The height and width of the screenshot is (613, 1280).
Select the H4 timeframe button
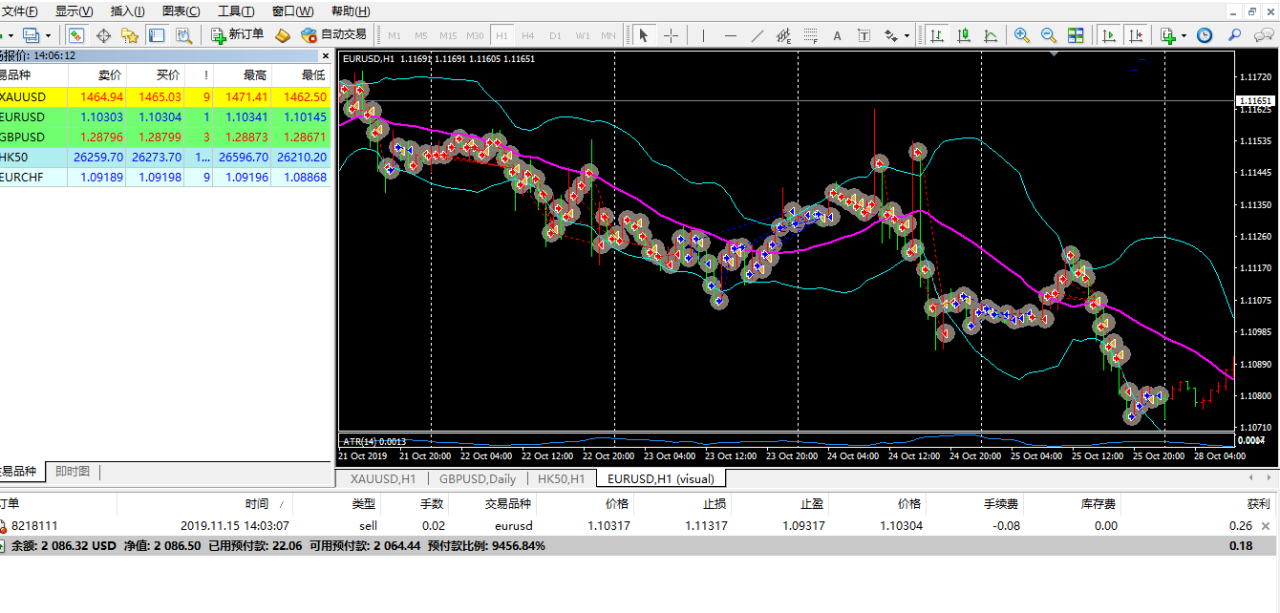click(x=528, y=35)
